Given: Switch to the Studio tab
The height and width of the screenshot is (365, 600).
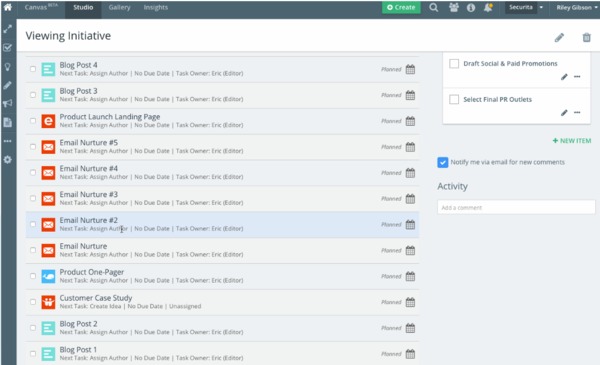Looking at the screenshot, I should coord(83,7).
